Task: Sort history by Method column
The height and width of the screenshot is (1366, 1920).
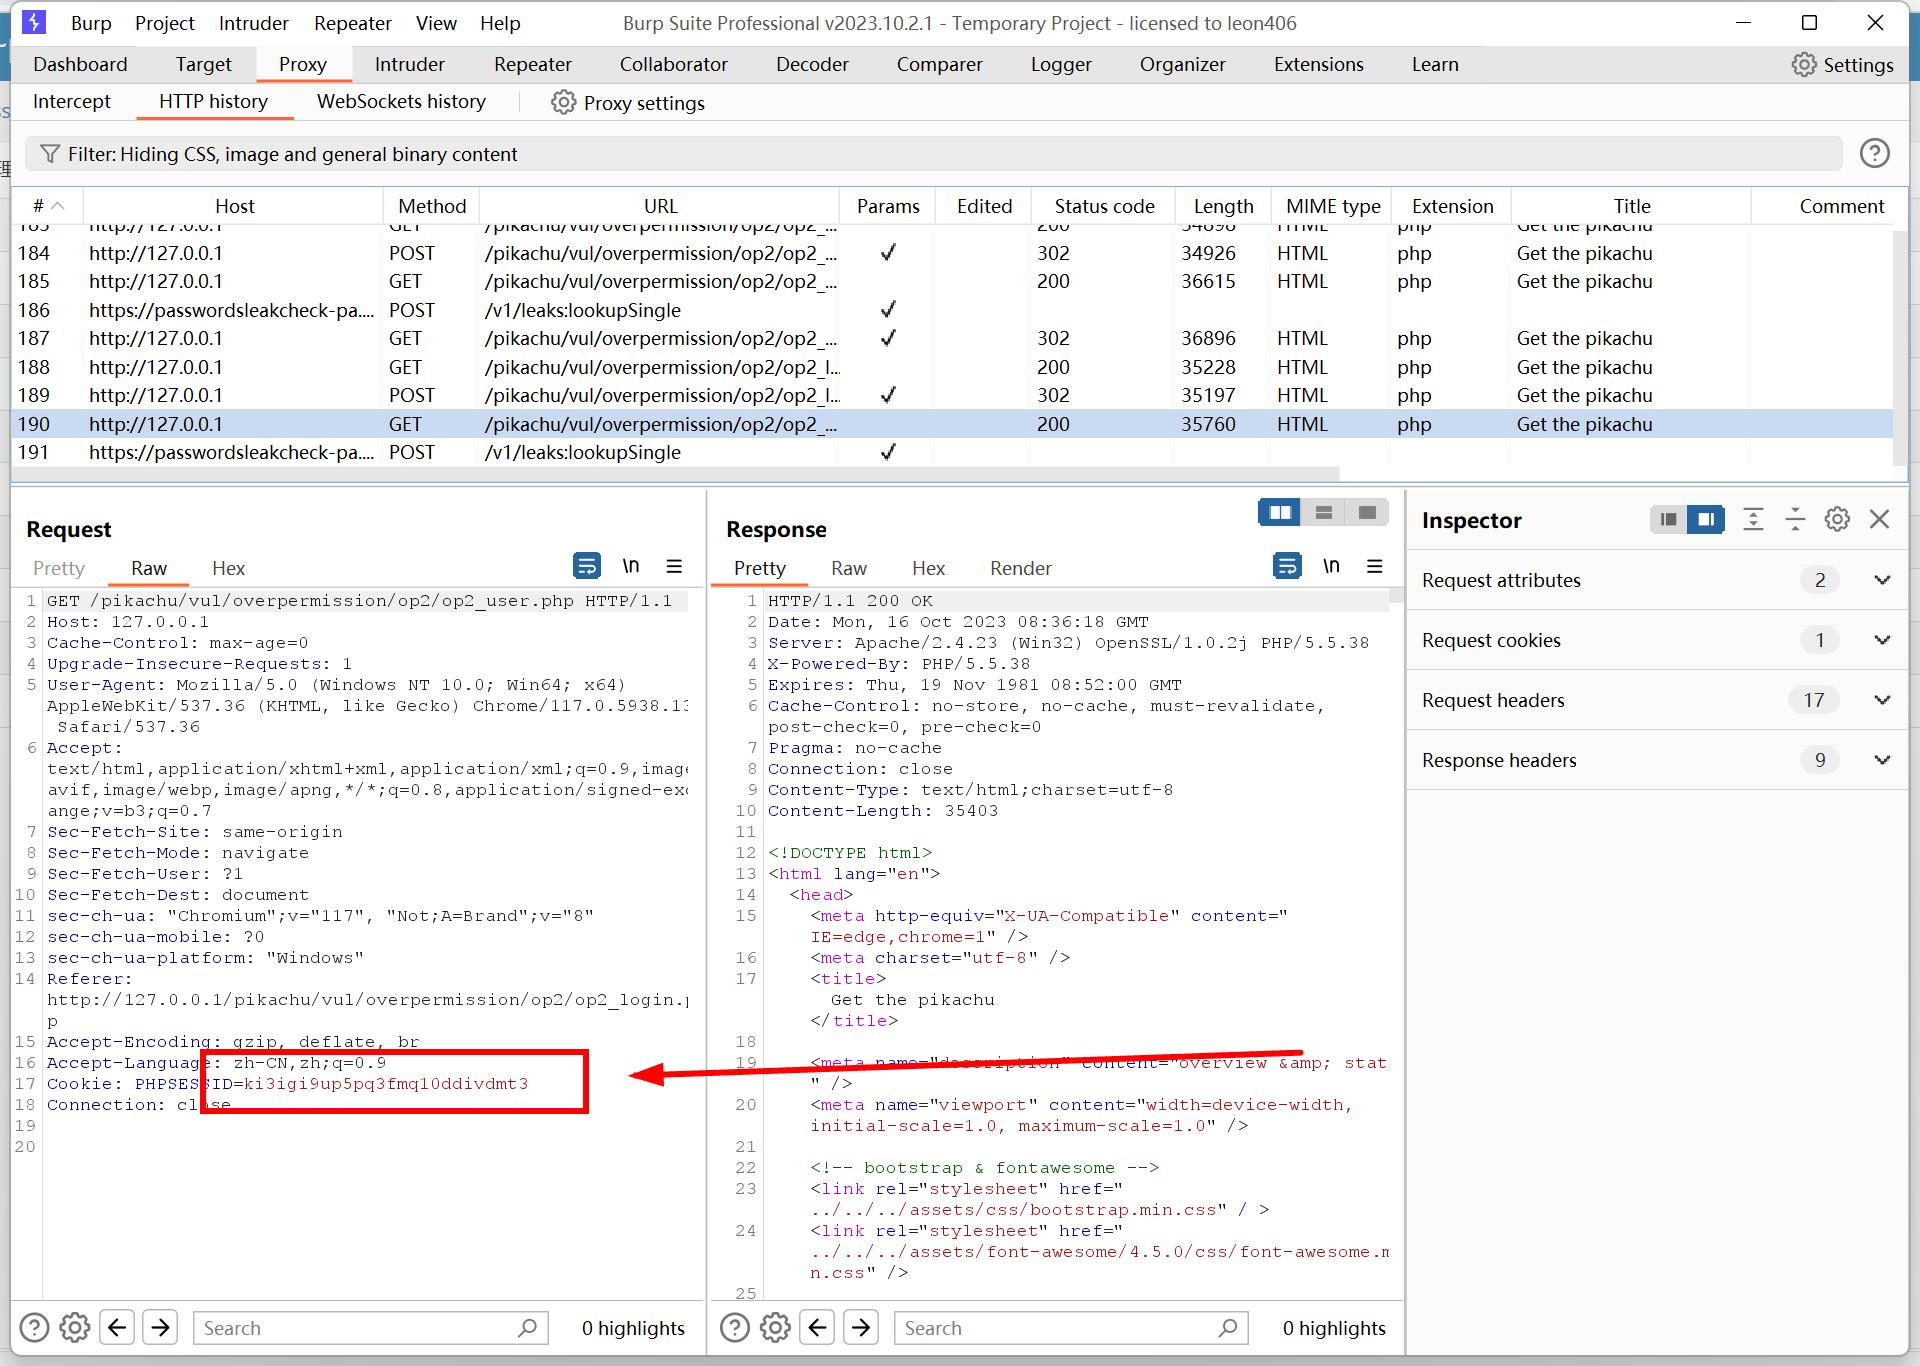Action: click(x=431, y=206)
